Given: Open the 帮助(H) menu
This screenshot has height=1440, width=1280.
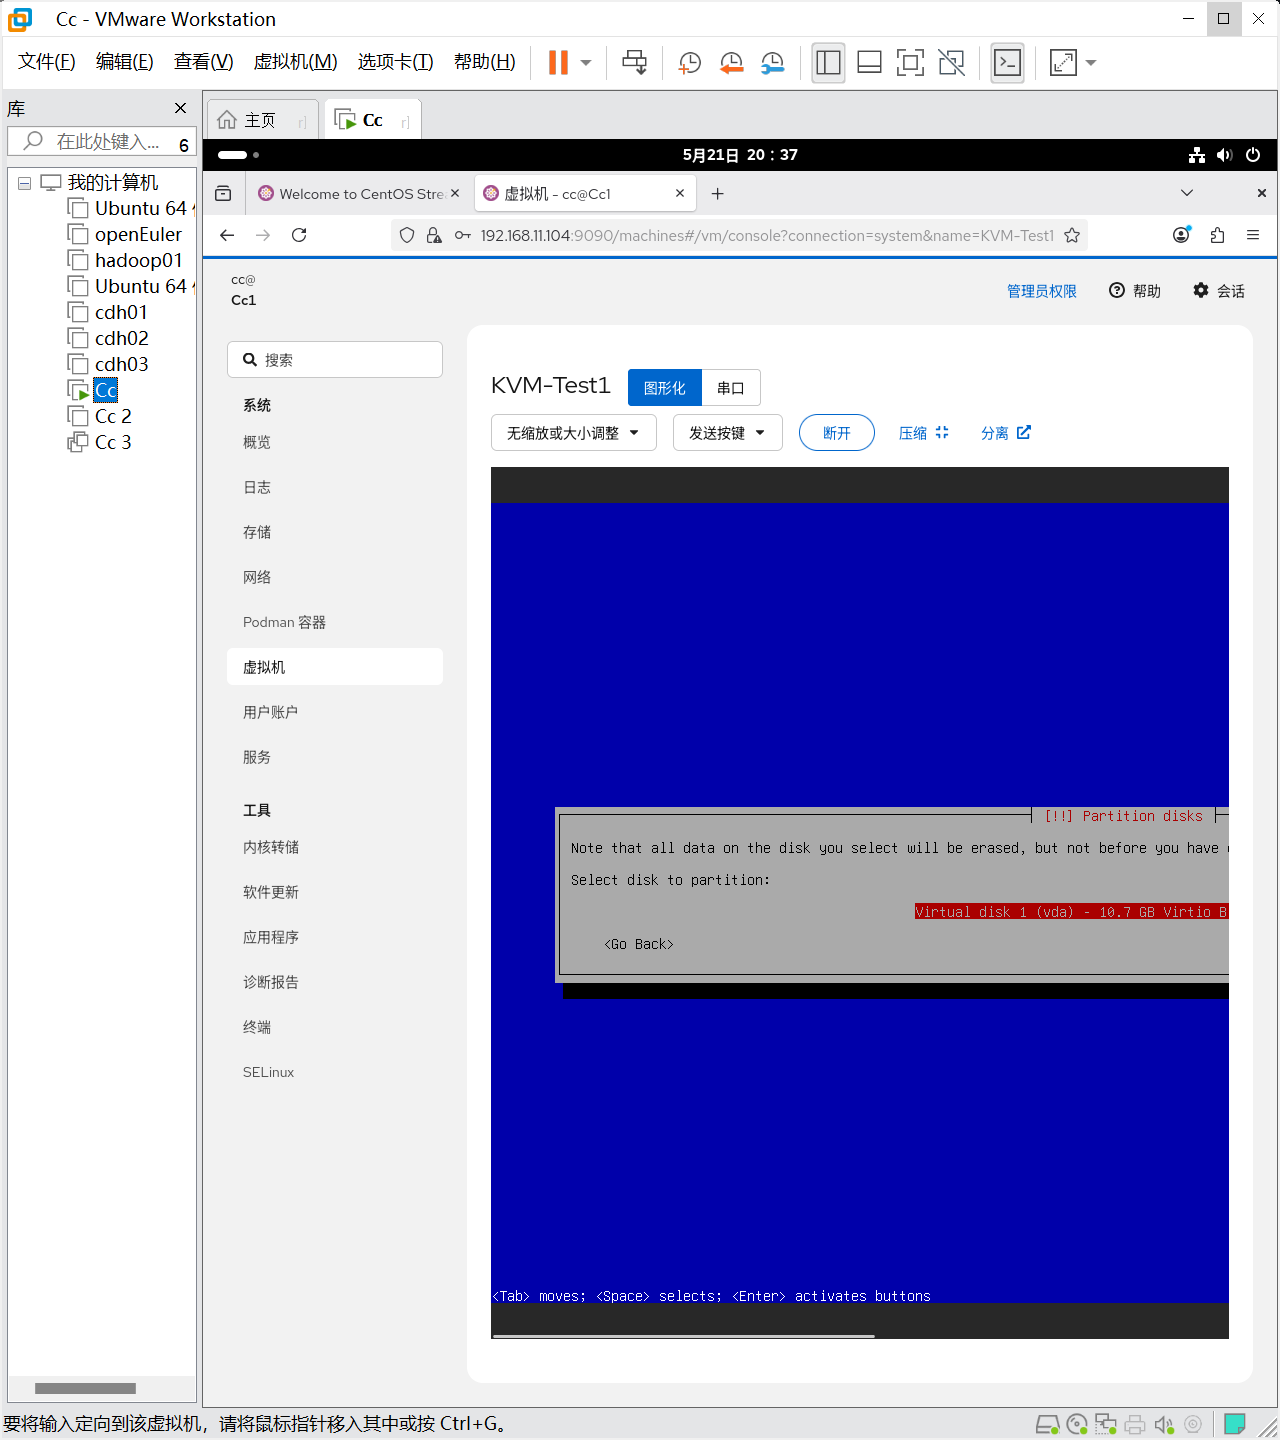Looking at the screenshot, I should click(484, 62).
